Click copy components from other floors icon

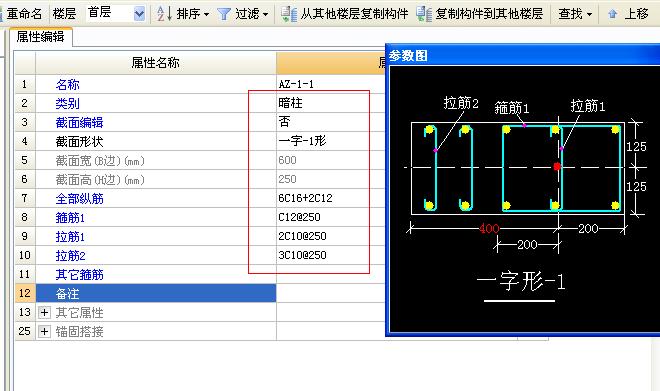pyautogui.click(x=289, y=14)
